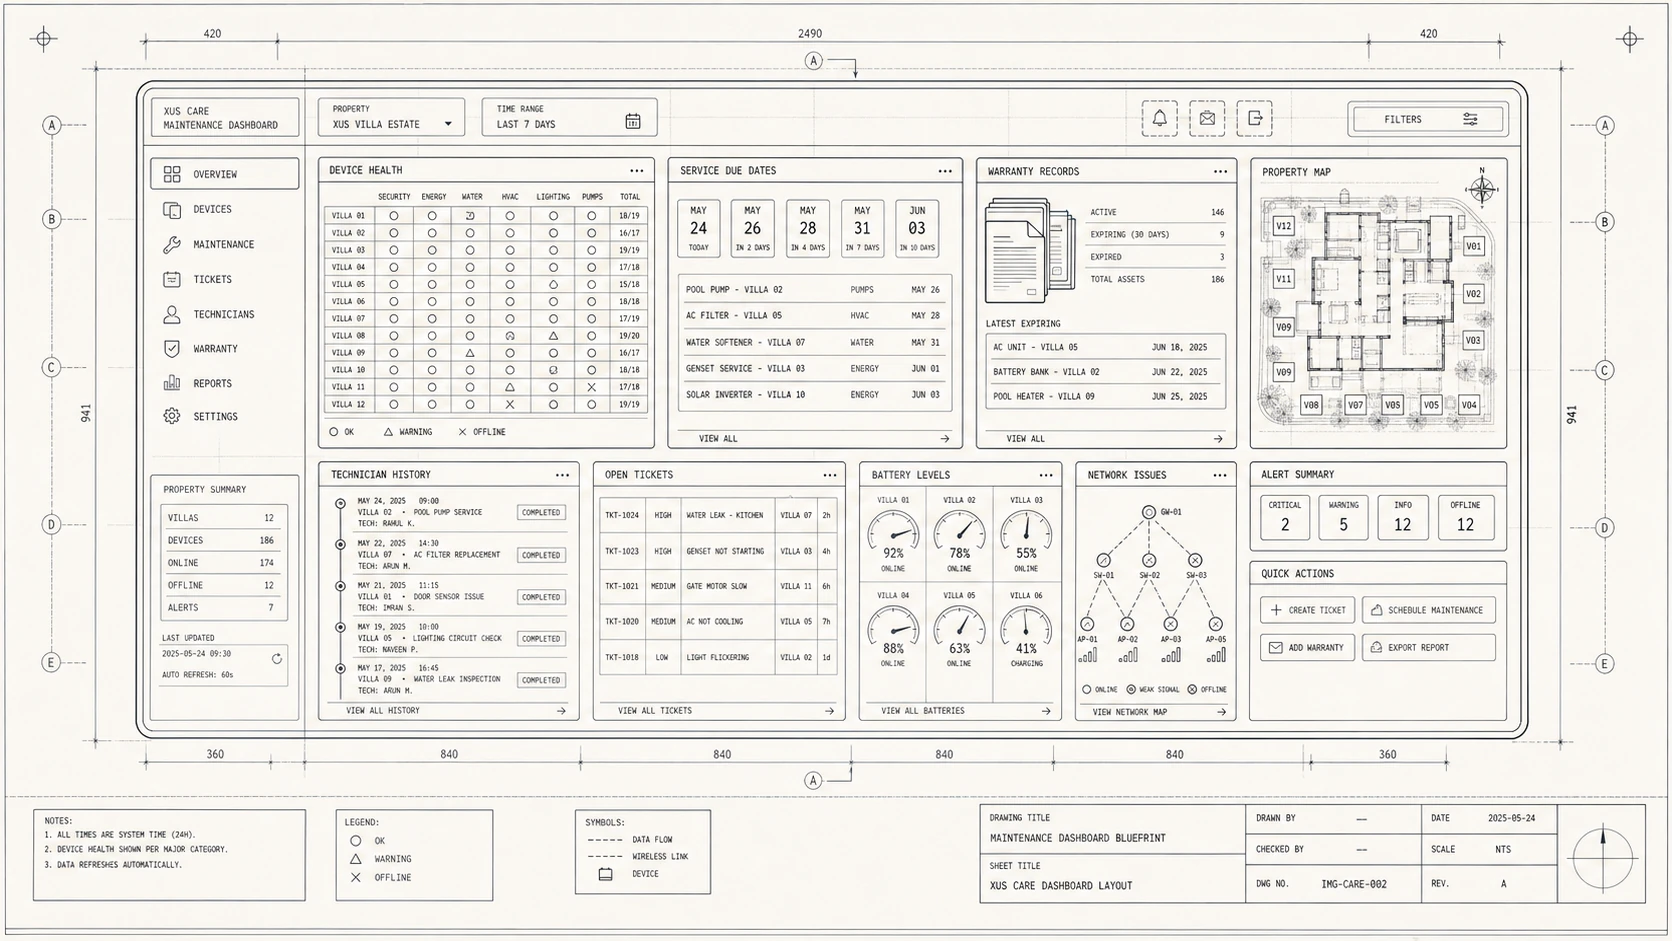Click the AP-05 signal bars icon
Viewport: 1672px width, 941px height.
click(1216, 655)
